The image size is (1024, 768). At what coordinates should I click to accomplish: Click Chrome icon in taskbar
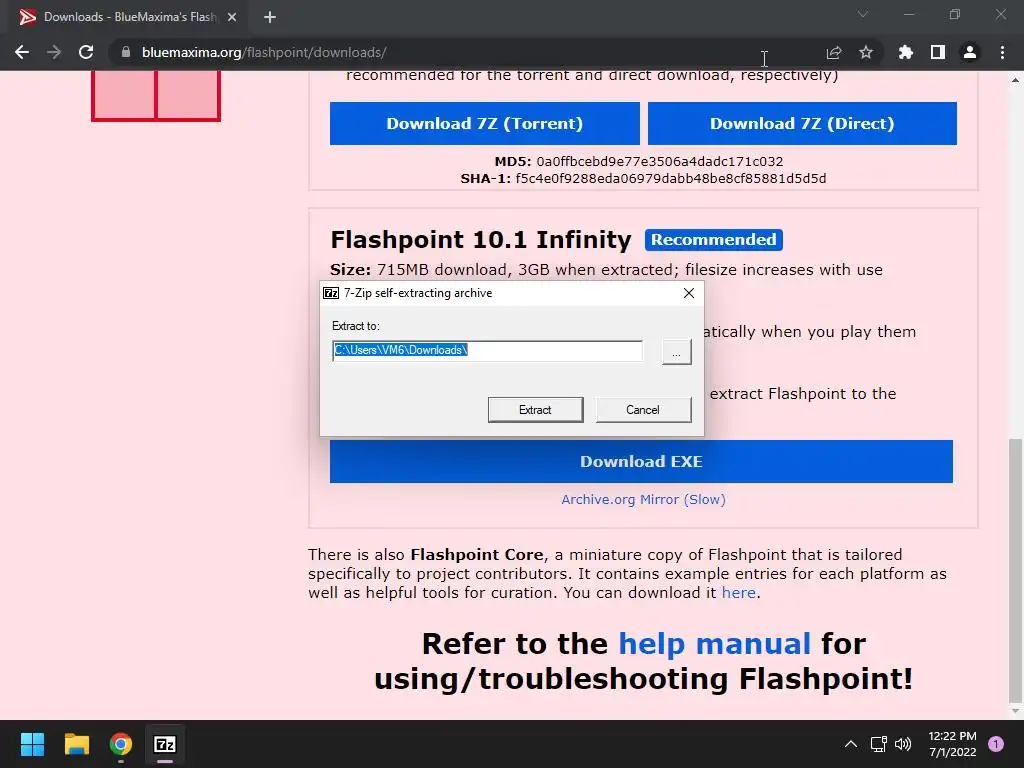[x=121, y=744]
